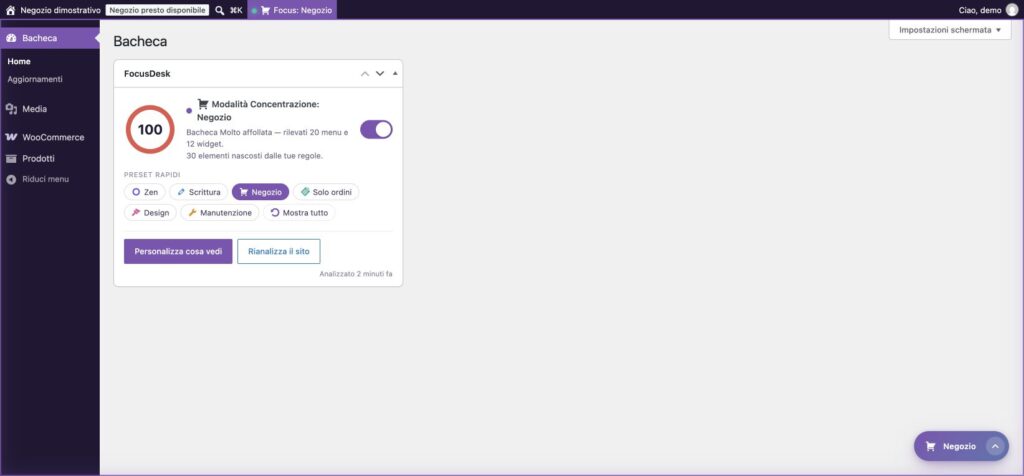Image resolution: width=1024 pixels, height=476 pixels.
Task: Click the 100 clutter score circle
Action: pyautogui.click(x=150, y=129)
